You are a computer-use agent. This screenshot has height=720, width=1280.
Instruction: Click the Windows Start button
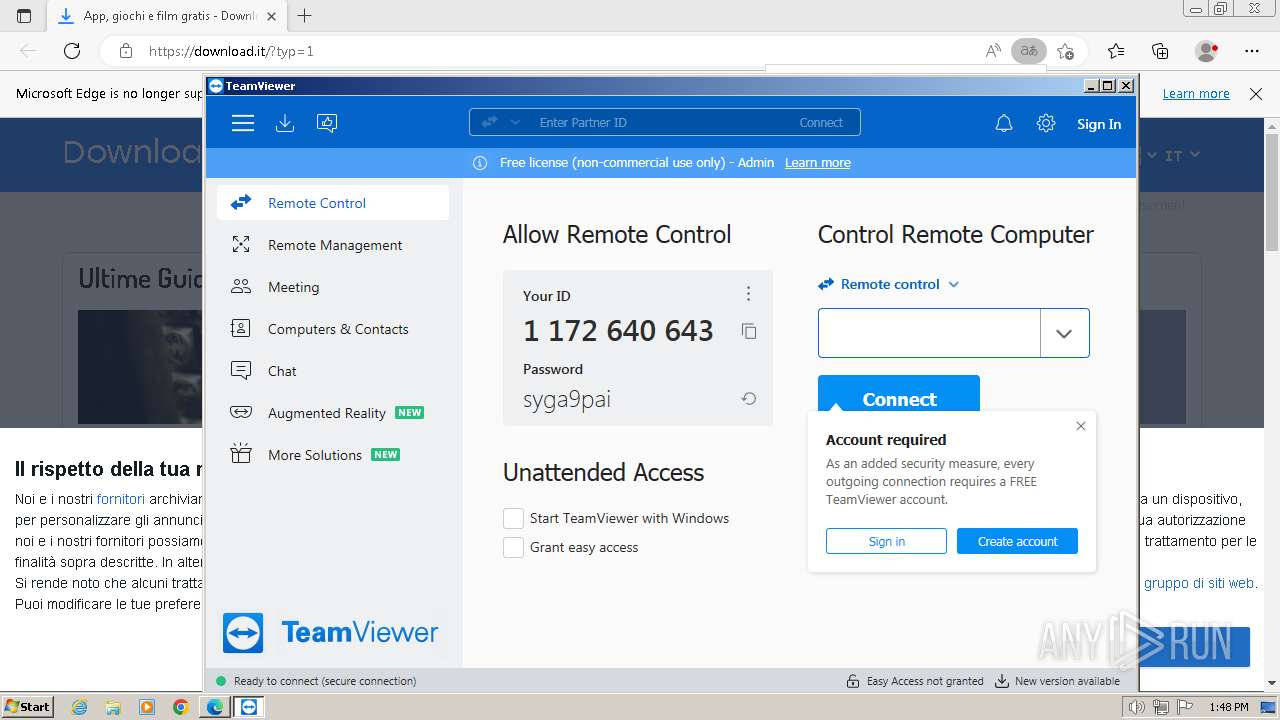point(28,707)
